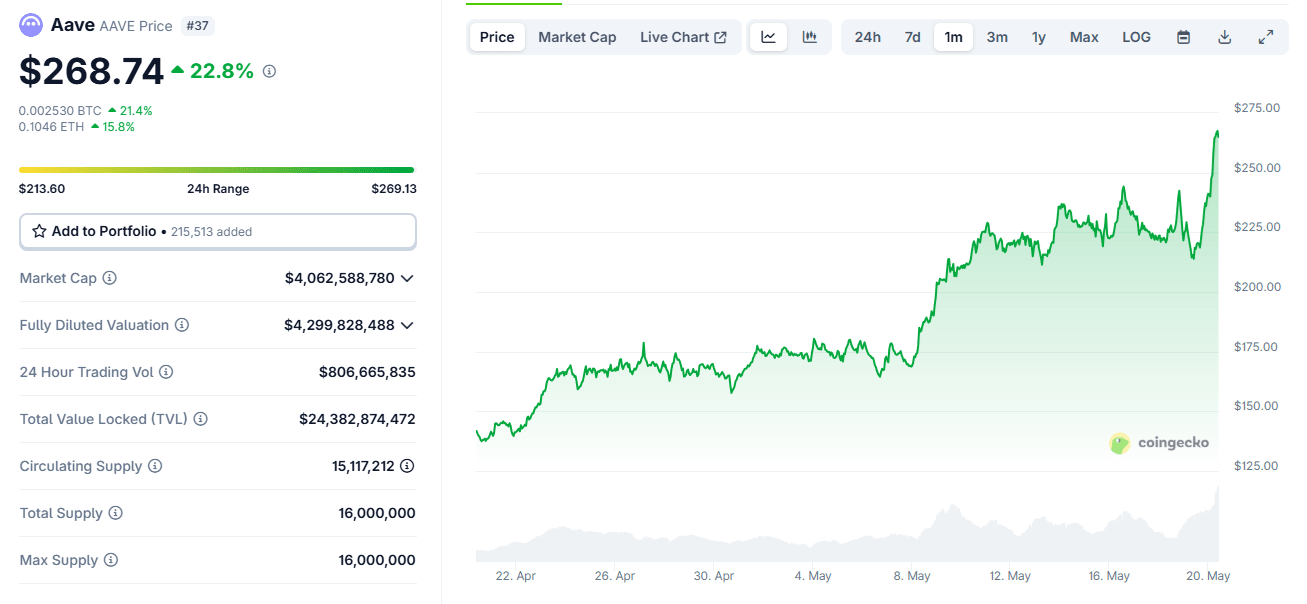This screenshot has width=1307, height=604.
Task: Expand chart to fullscreen
Action: [x=1266, y=37]
